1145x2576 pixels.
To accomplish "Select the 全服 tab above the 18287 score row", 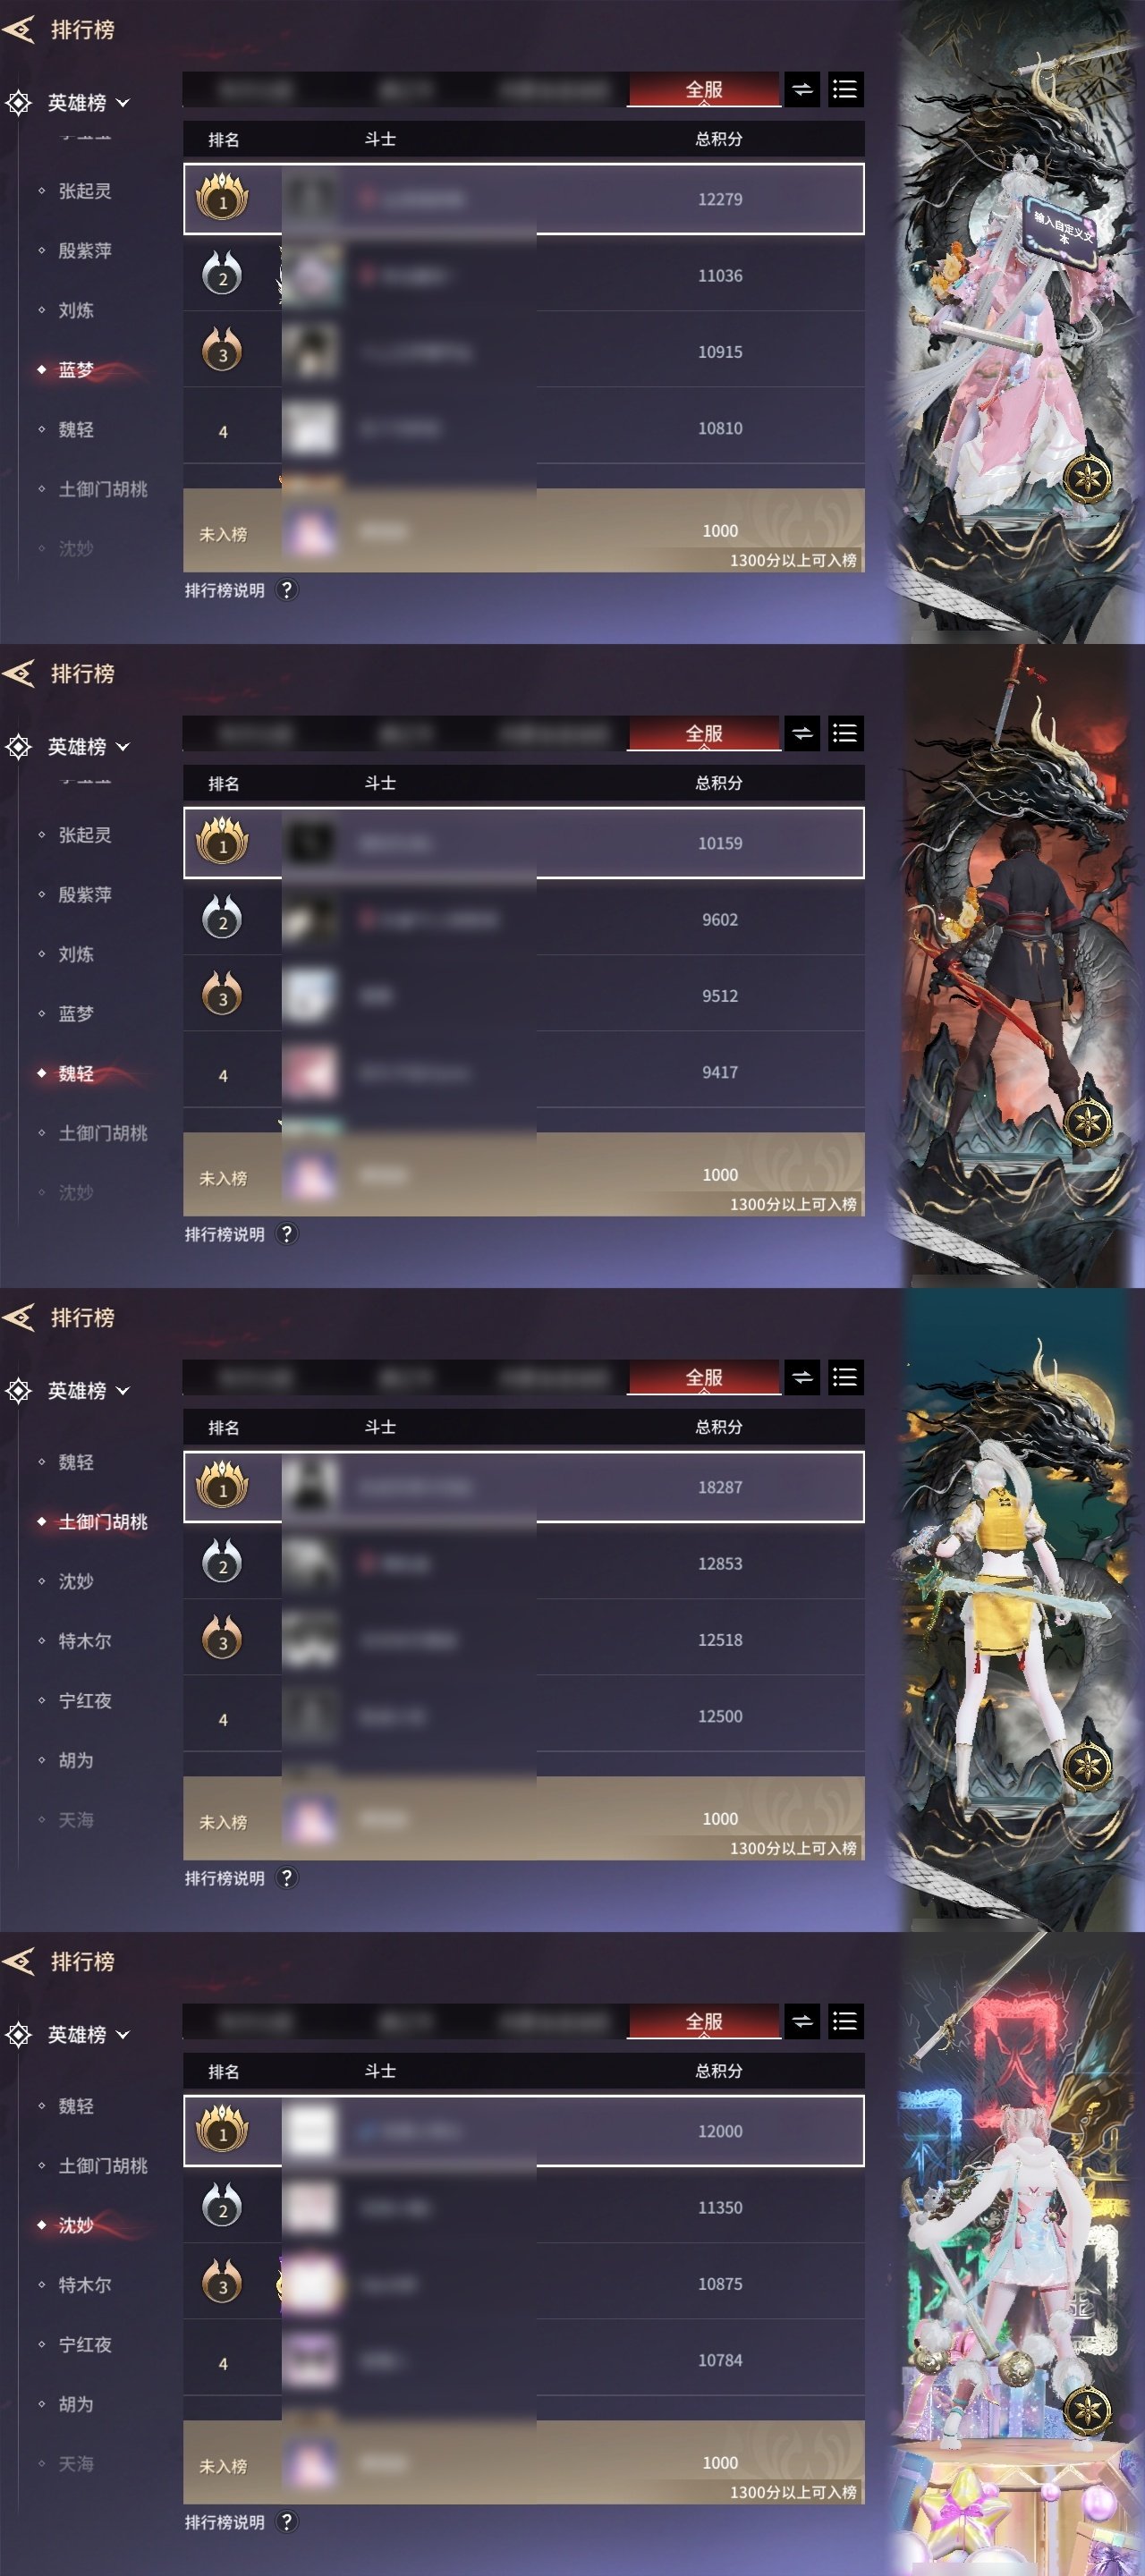I will pos(704,1378).
